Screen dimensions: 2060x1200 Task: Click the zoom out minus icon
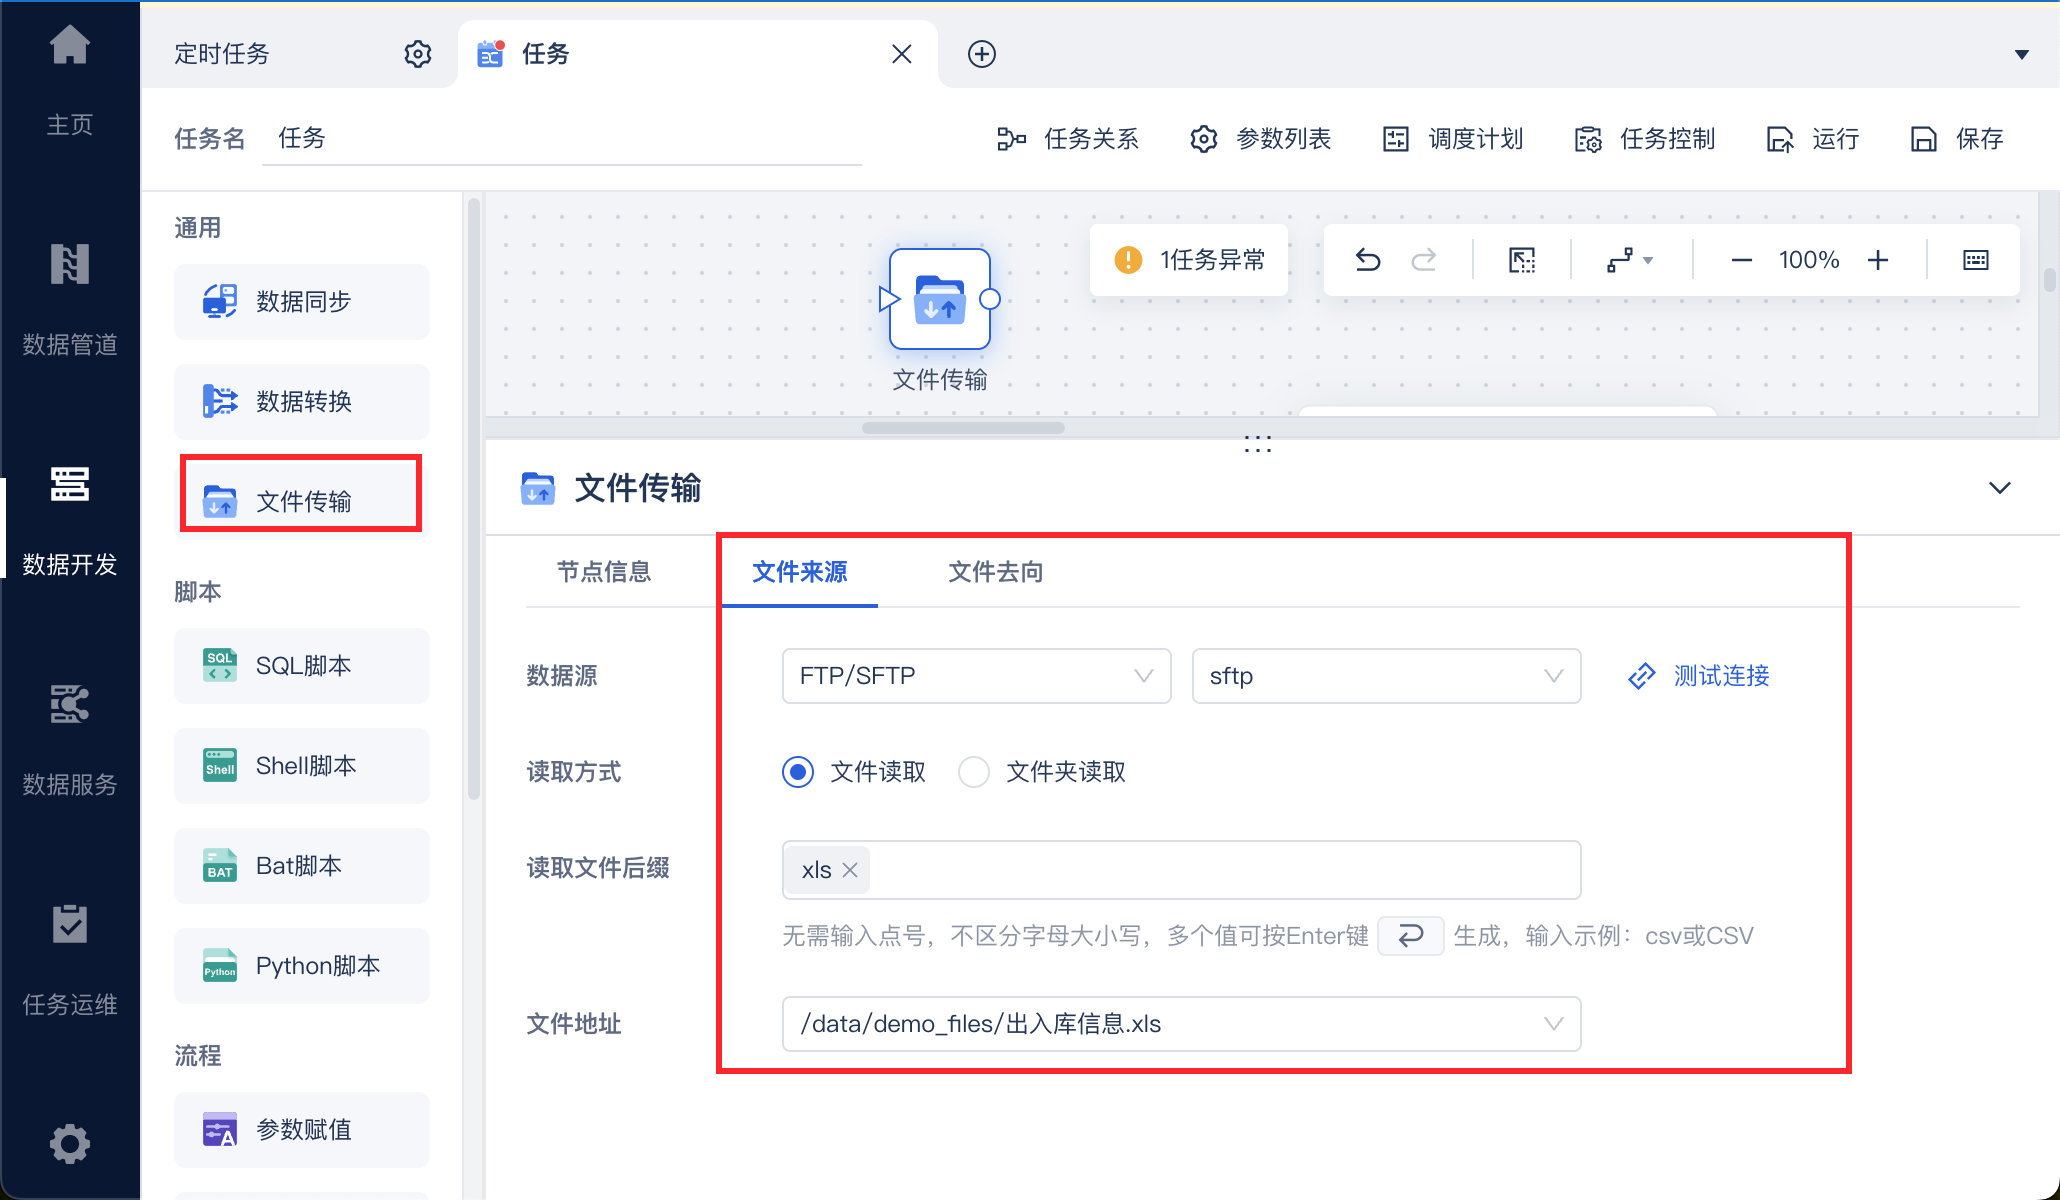[x=1741, y=260]
